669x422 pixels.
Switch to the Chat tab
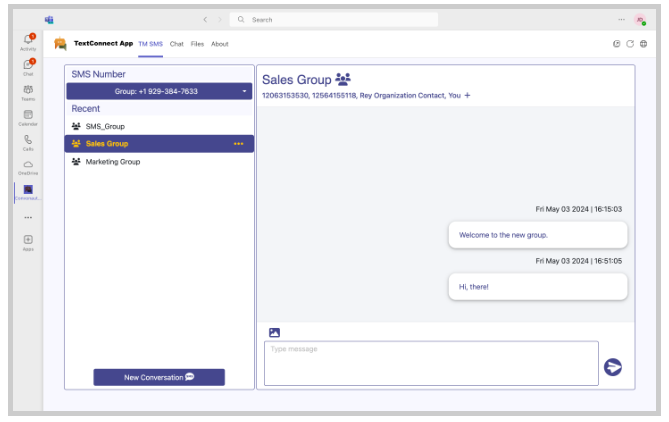[177, 44]
